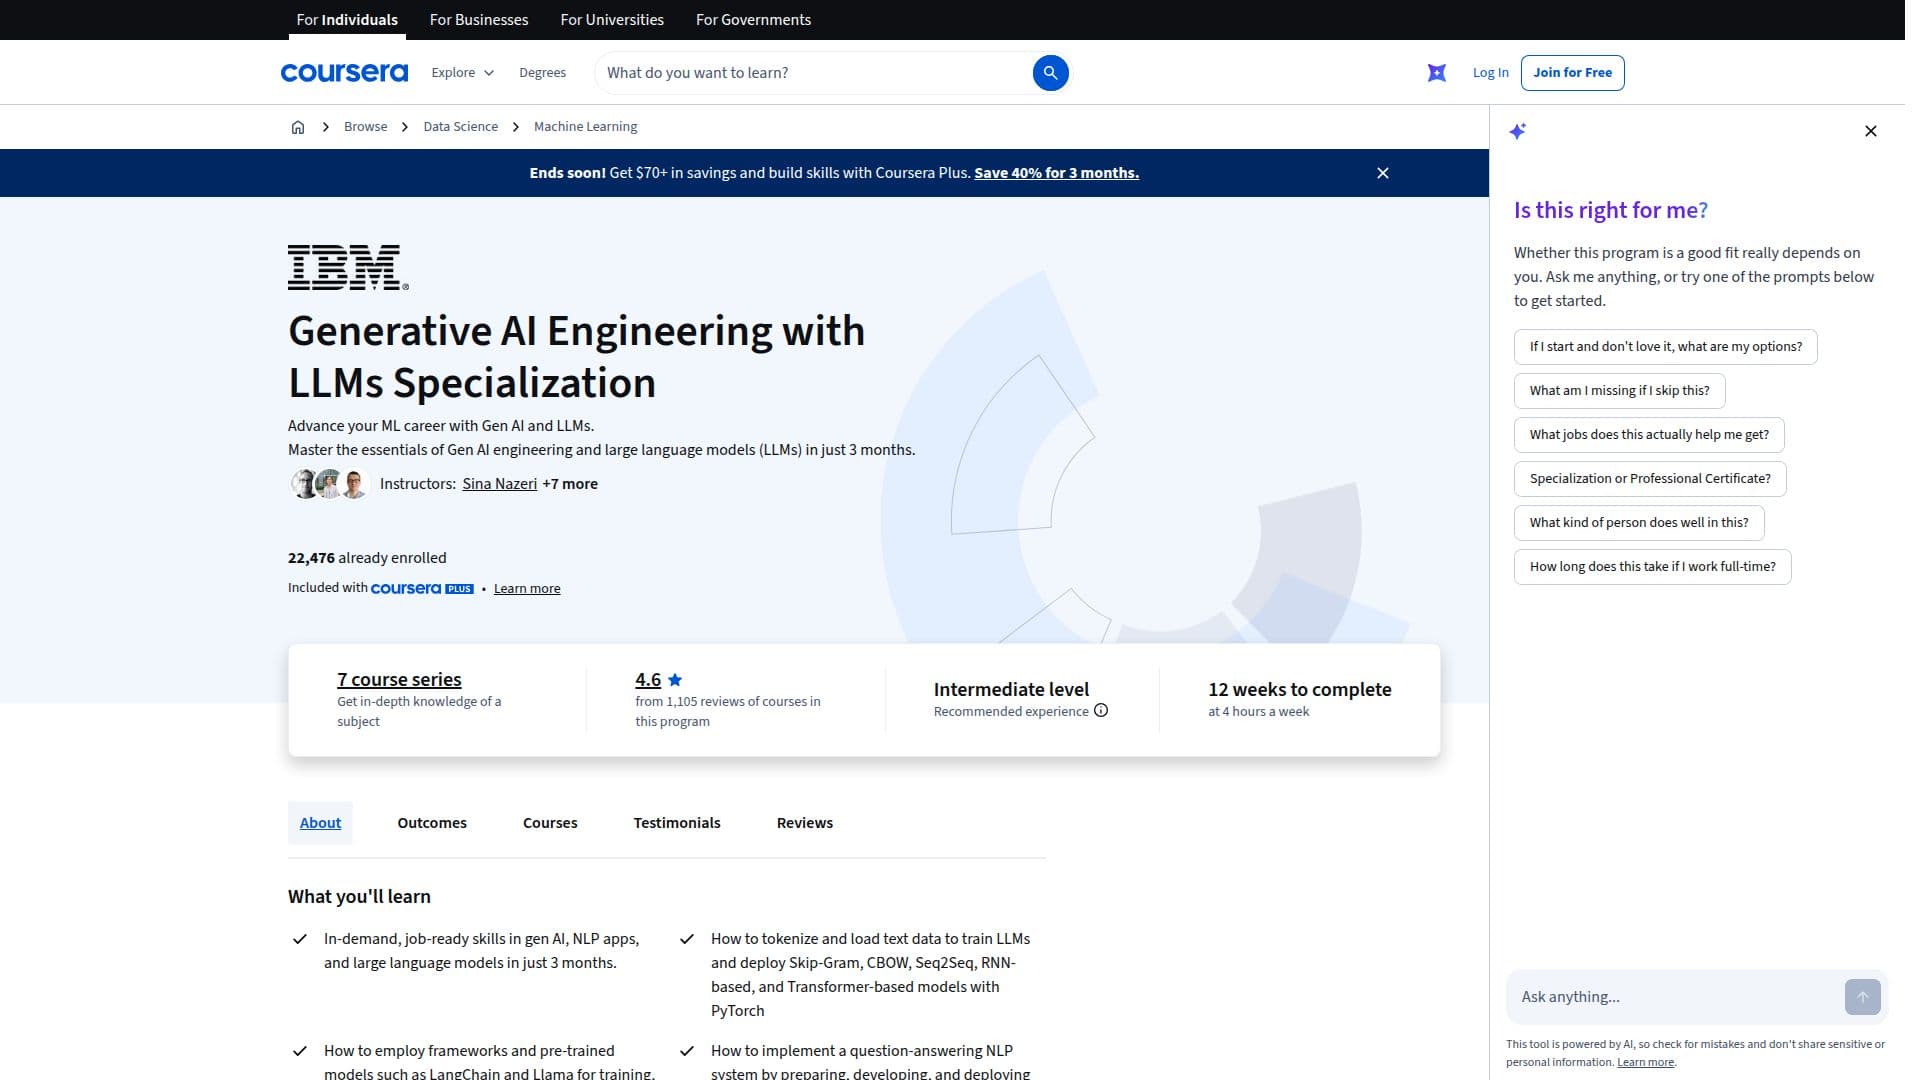This screenshot has height=1080, width=1920.
Task: Switch to the Testimonials tab
Action: [x=677, y=823]
